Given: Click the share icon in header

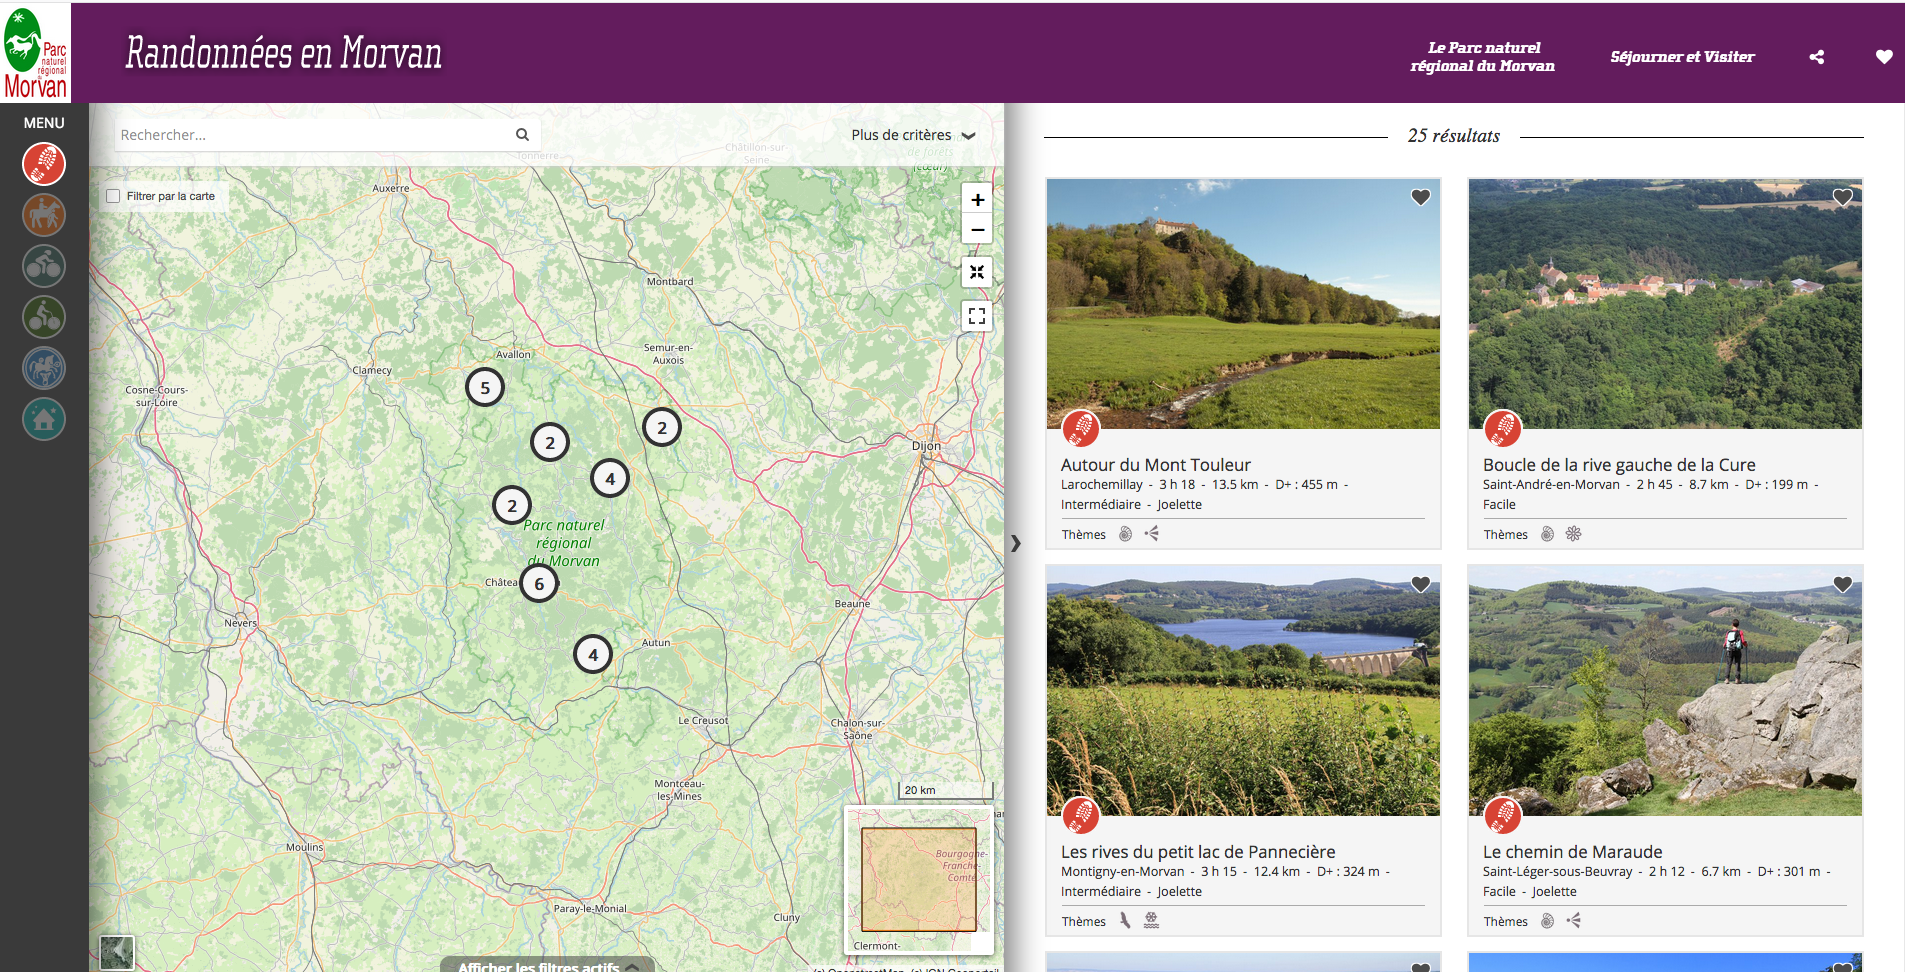Looking at the screenshot, I should tap(1817, 57).
